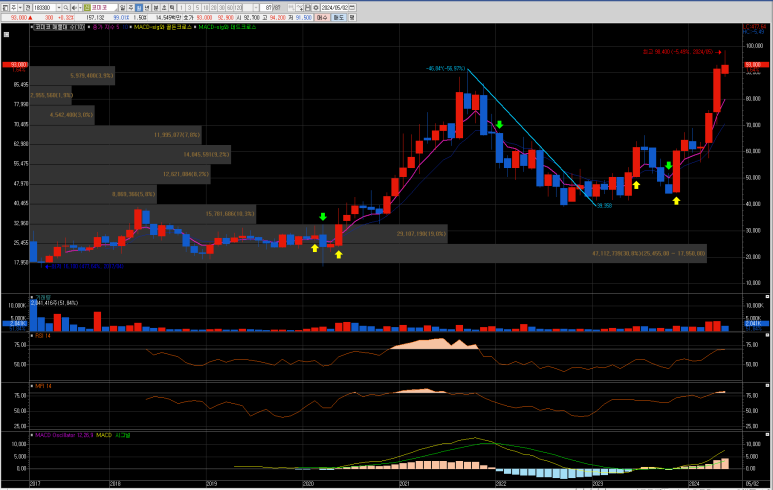The width and height of the screenshot is (773, 490).
Task: Select the 10 interval button
Action: pyautogui.click(x=205, y=8)
